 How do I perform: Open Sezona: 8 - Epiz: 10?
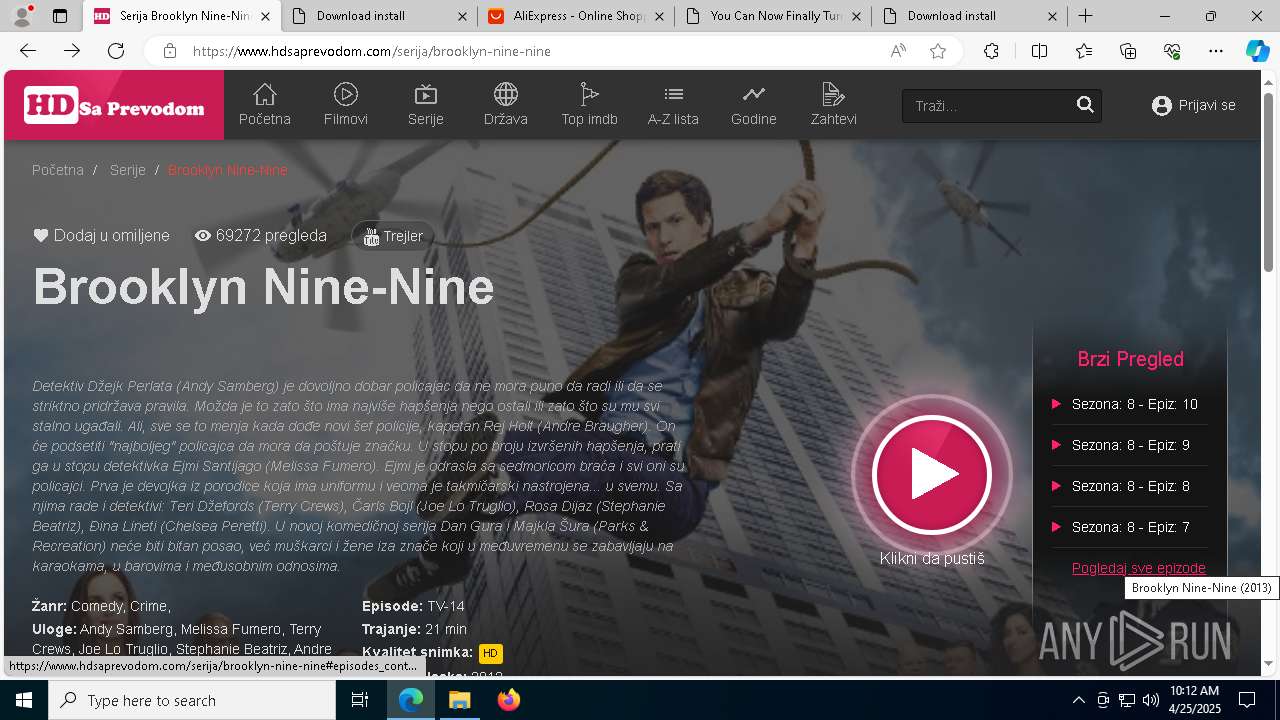click(x=1134, y=404)
